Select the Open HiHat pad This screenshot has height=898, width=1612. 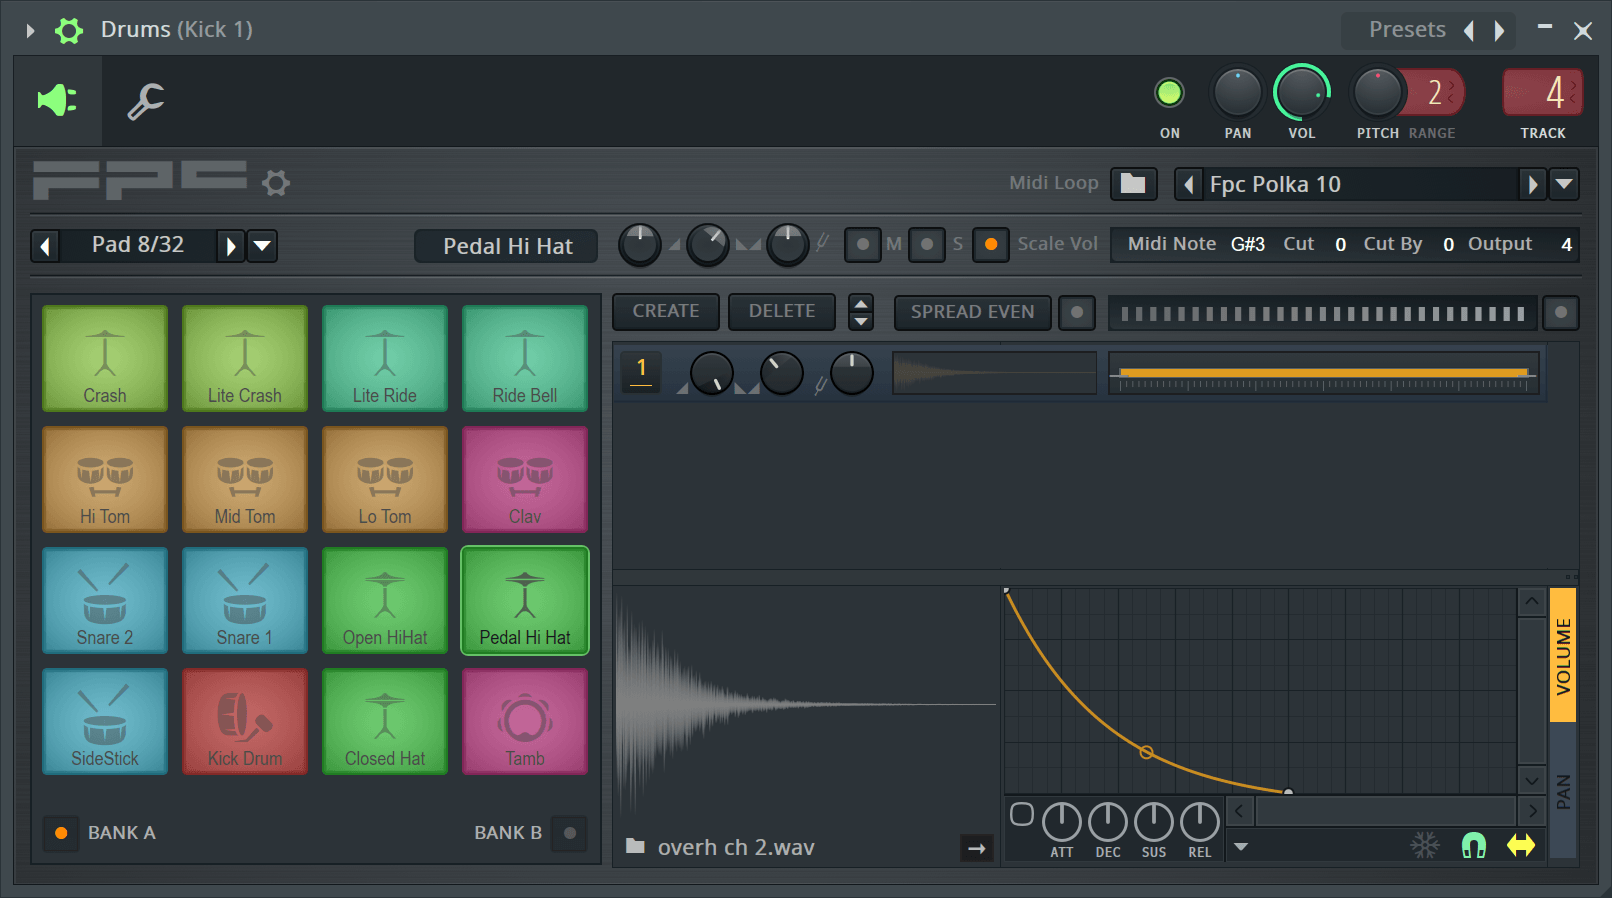point(385,600)
